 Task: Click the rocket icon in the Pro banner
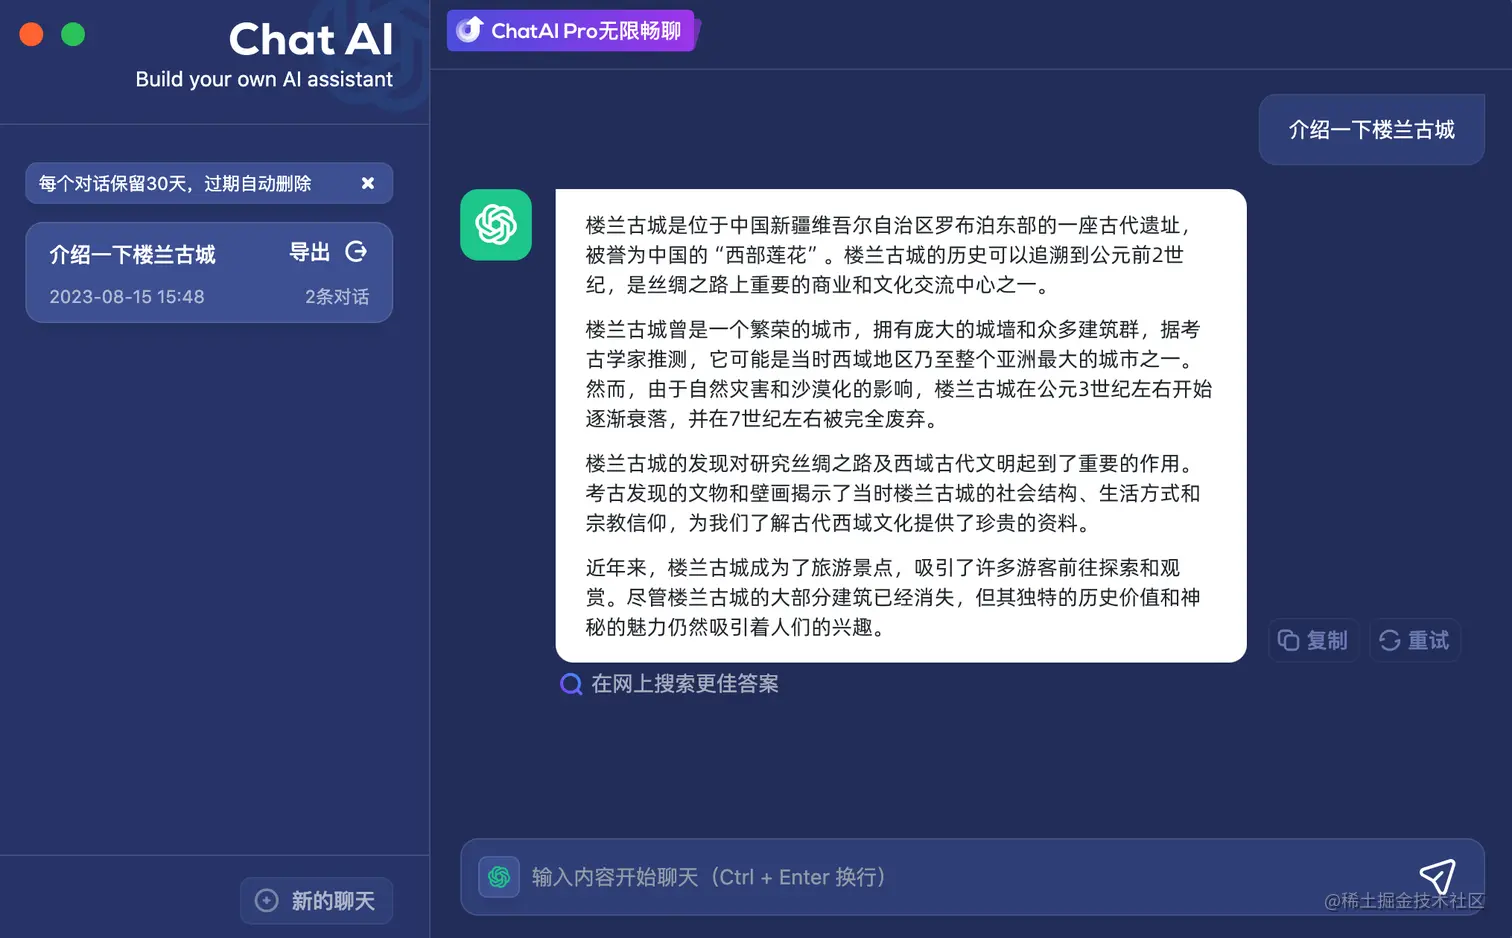coord(469,30)
